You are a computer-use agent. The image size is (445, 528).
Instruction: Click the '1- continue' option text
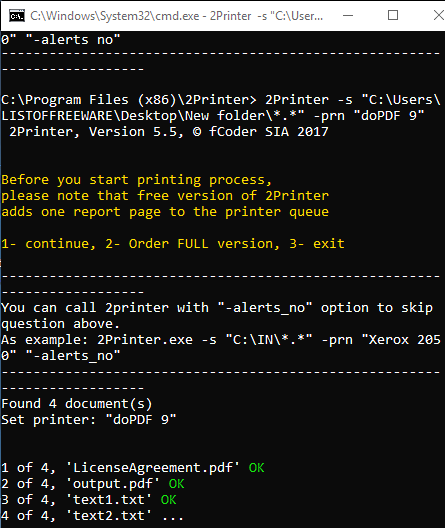48,244
